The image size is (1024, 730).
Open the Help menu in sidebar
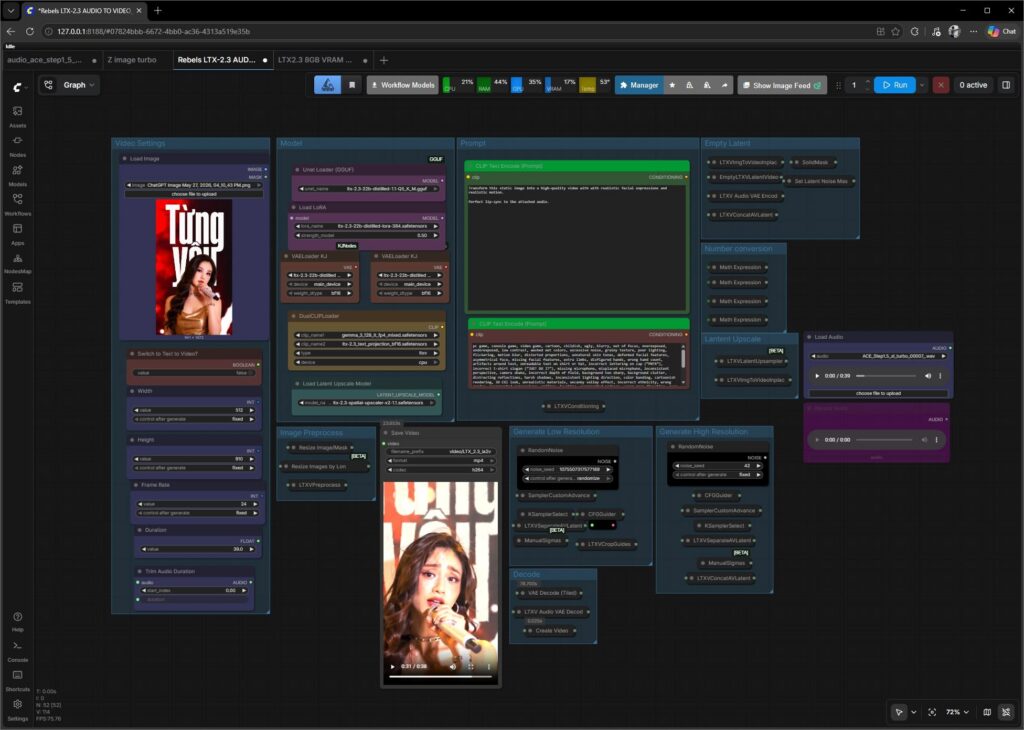(18, 622)
